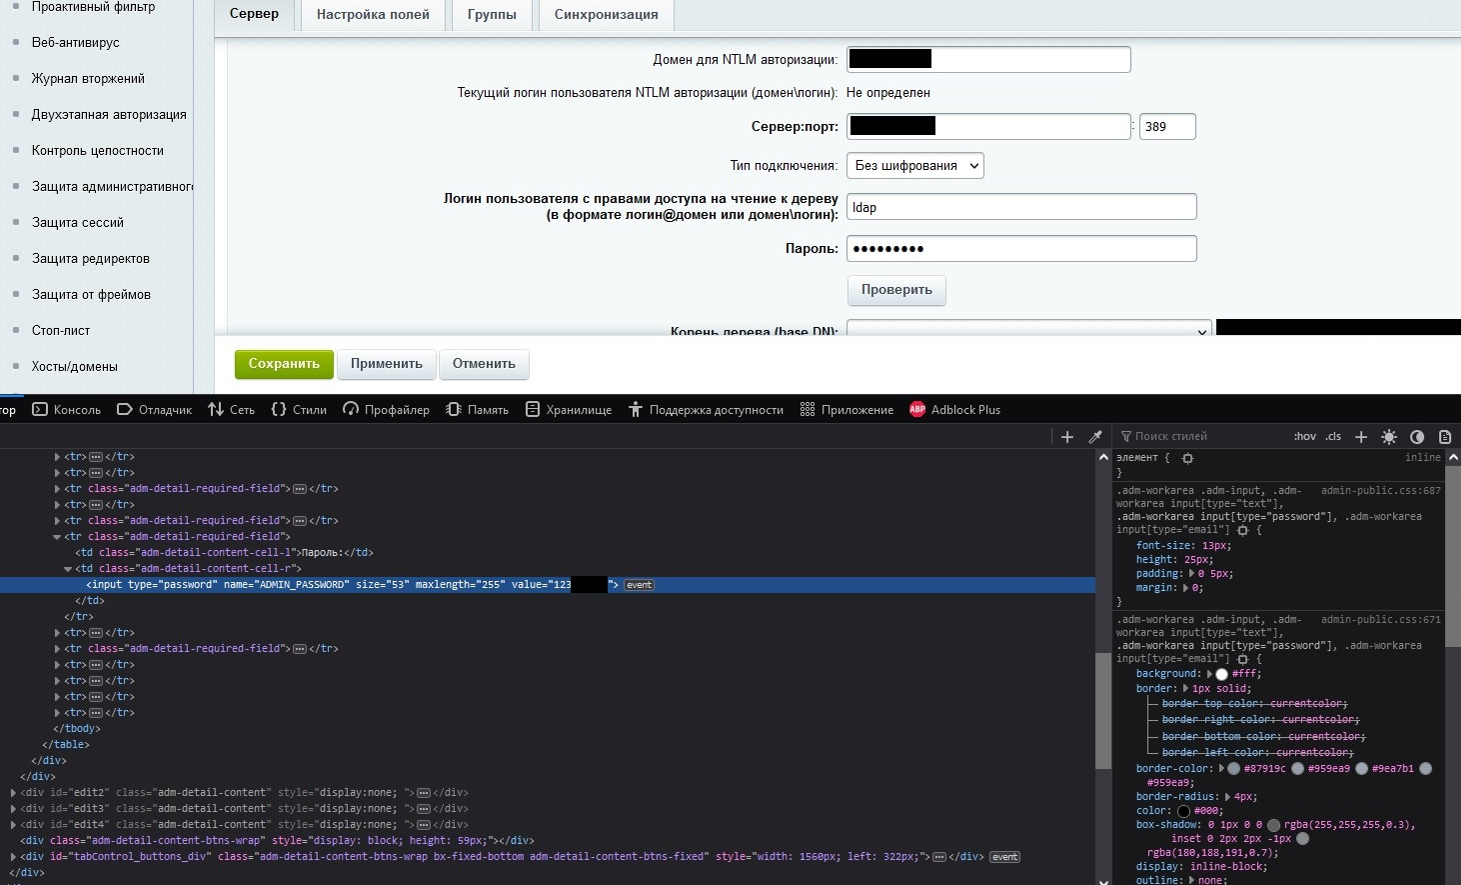Toggle light color scheme simulation sun icon
Screen dimensions: 1461x885
[1389, 437]
